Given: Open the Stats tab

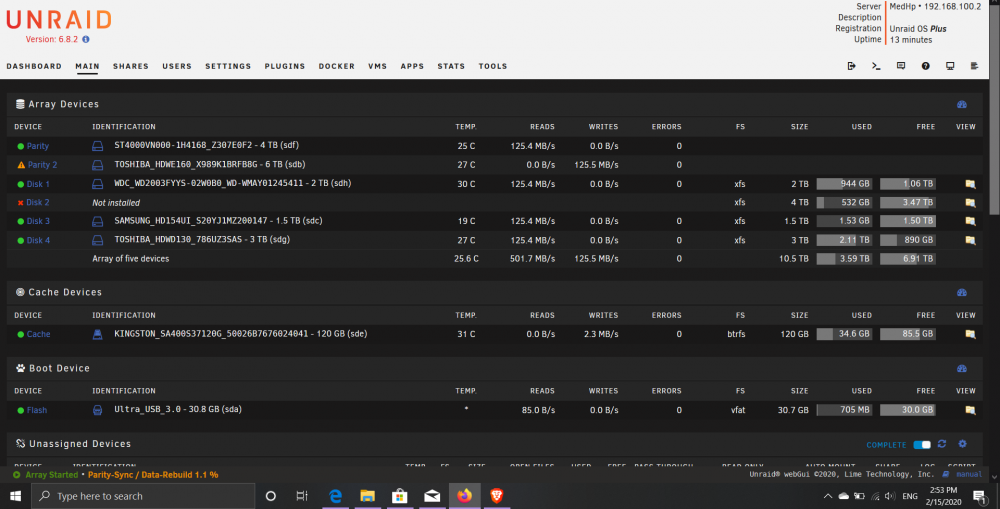Looking at the screenshot, I should (x=451, y=66).
